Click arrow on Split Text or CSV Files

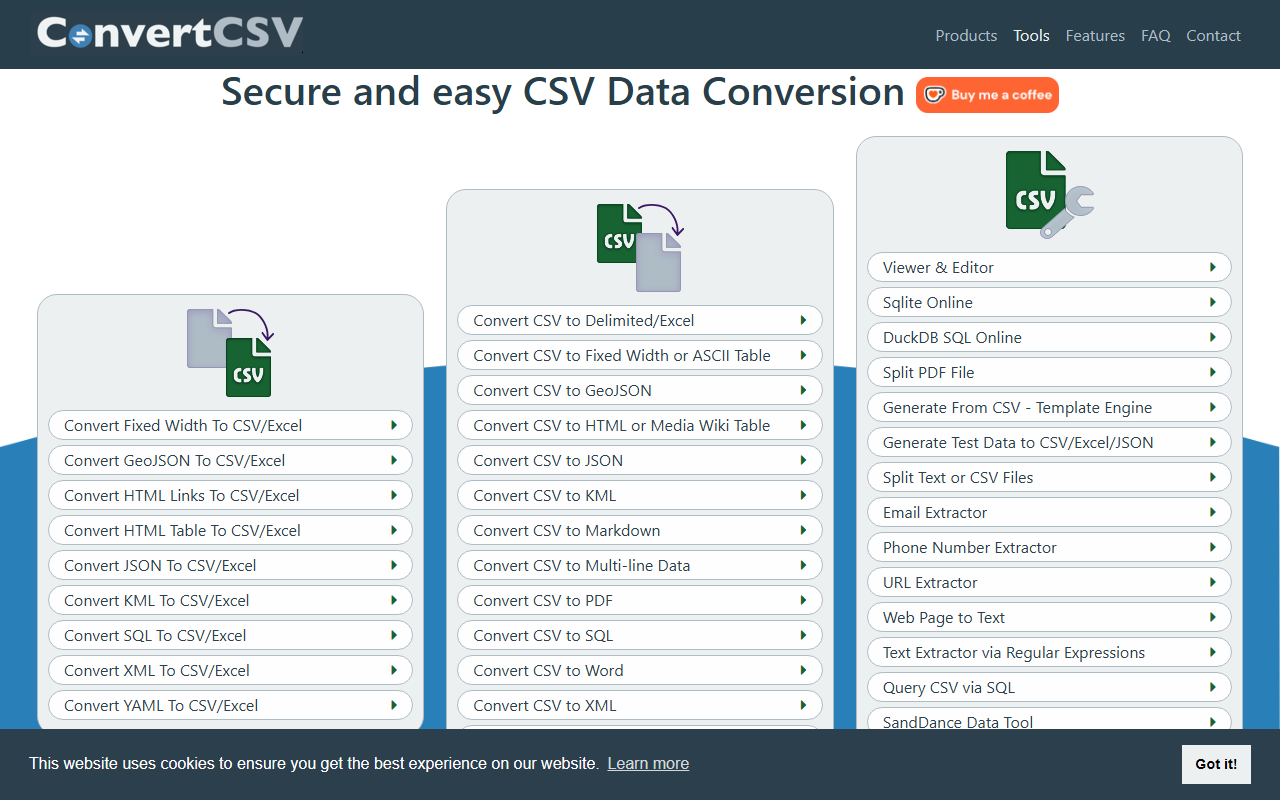point(1212,477)
